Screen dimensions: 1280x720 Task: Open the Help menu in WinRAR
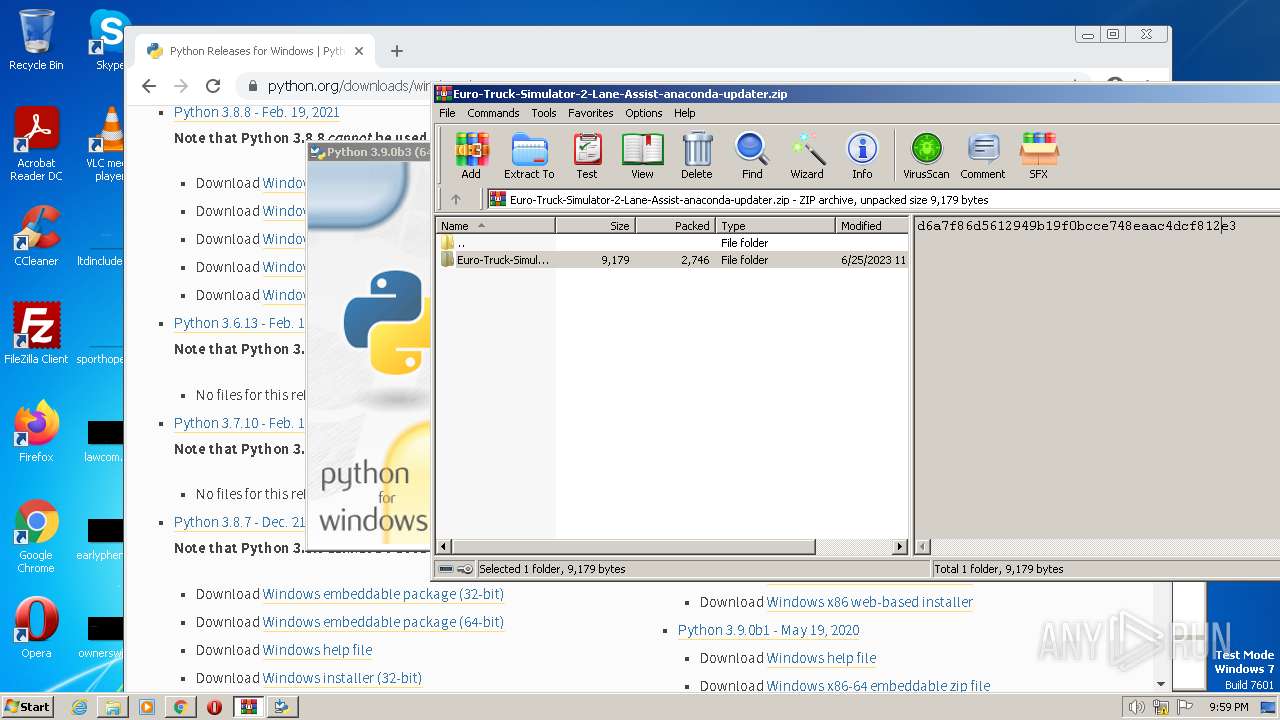coord(685,113)
